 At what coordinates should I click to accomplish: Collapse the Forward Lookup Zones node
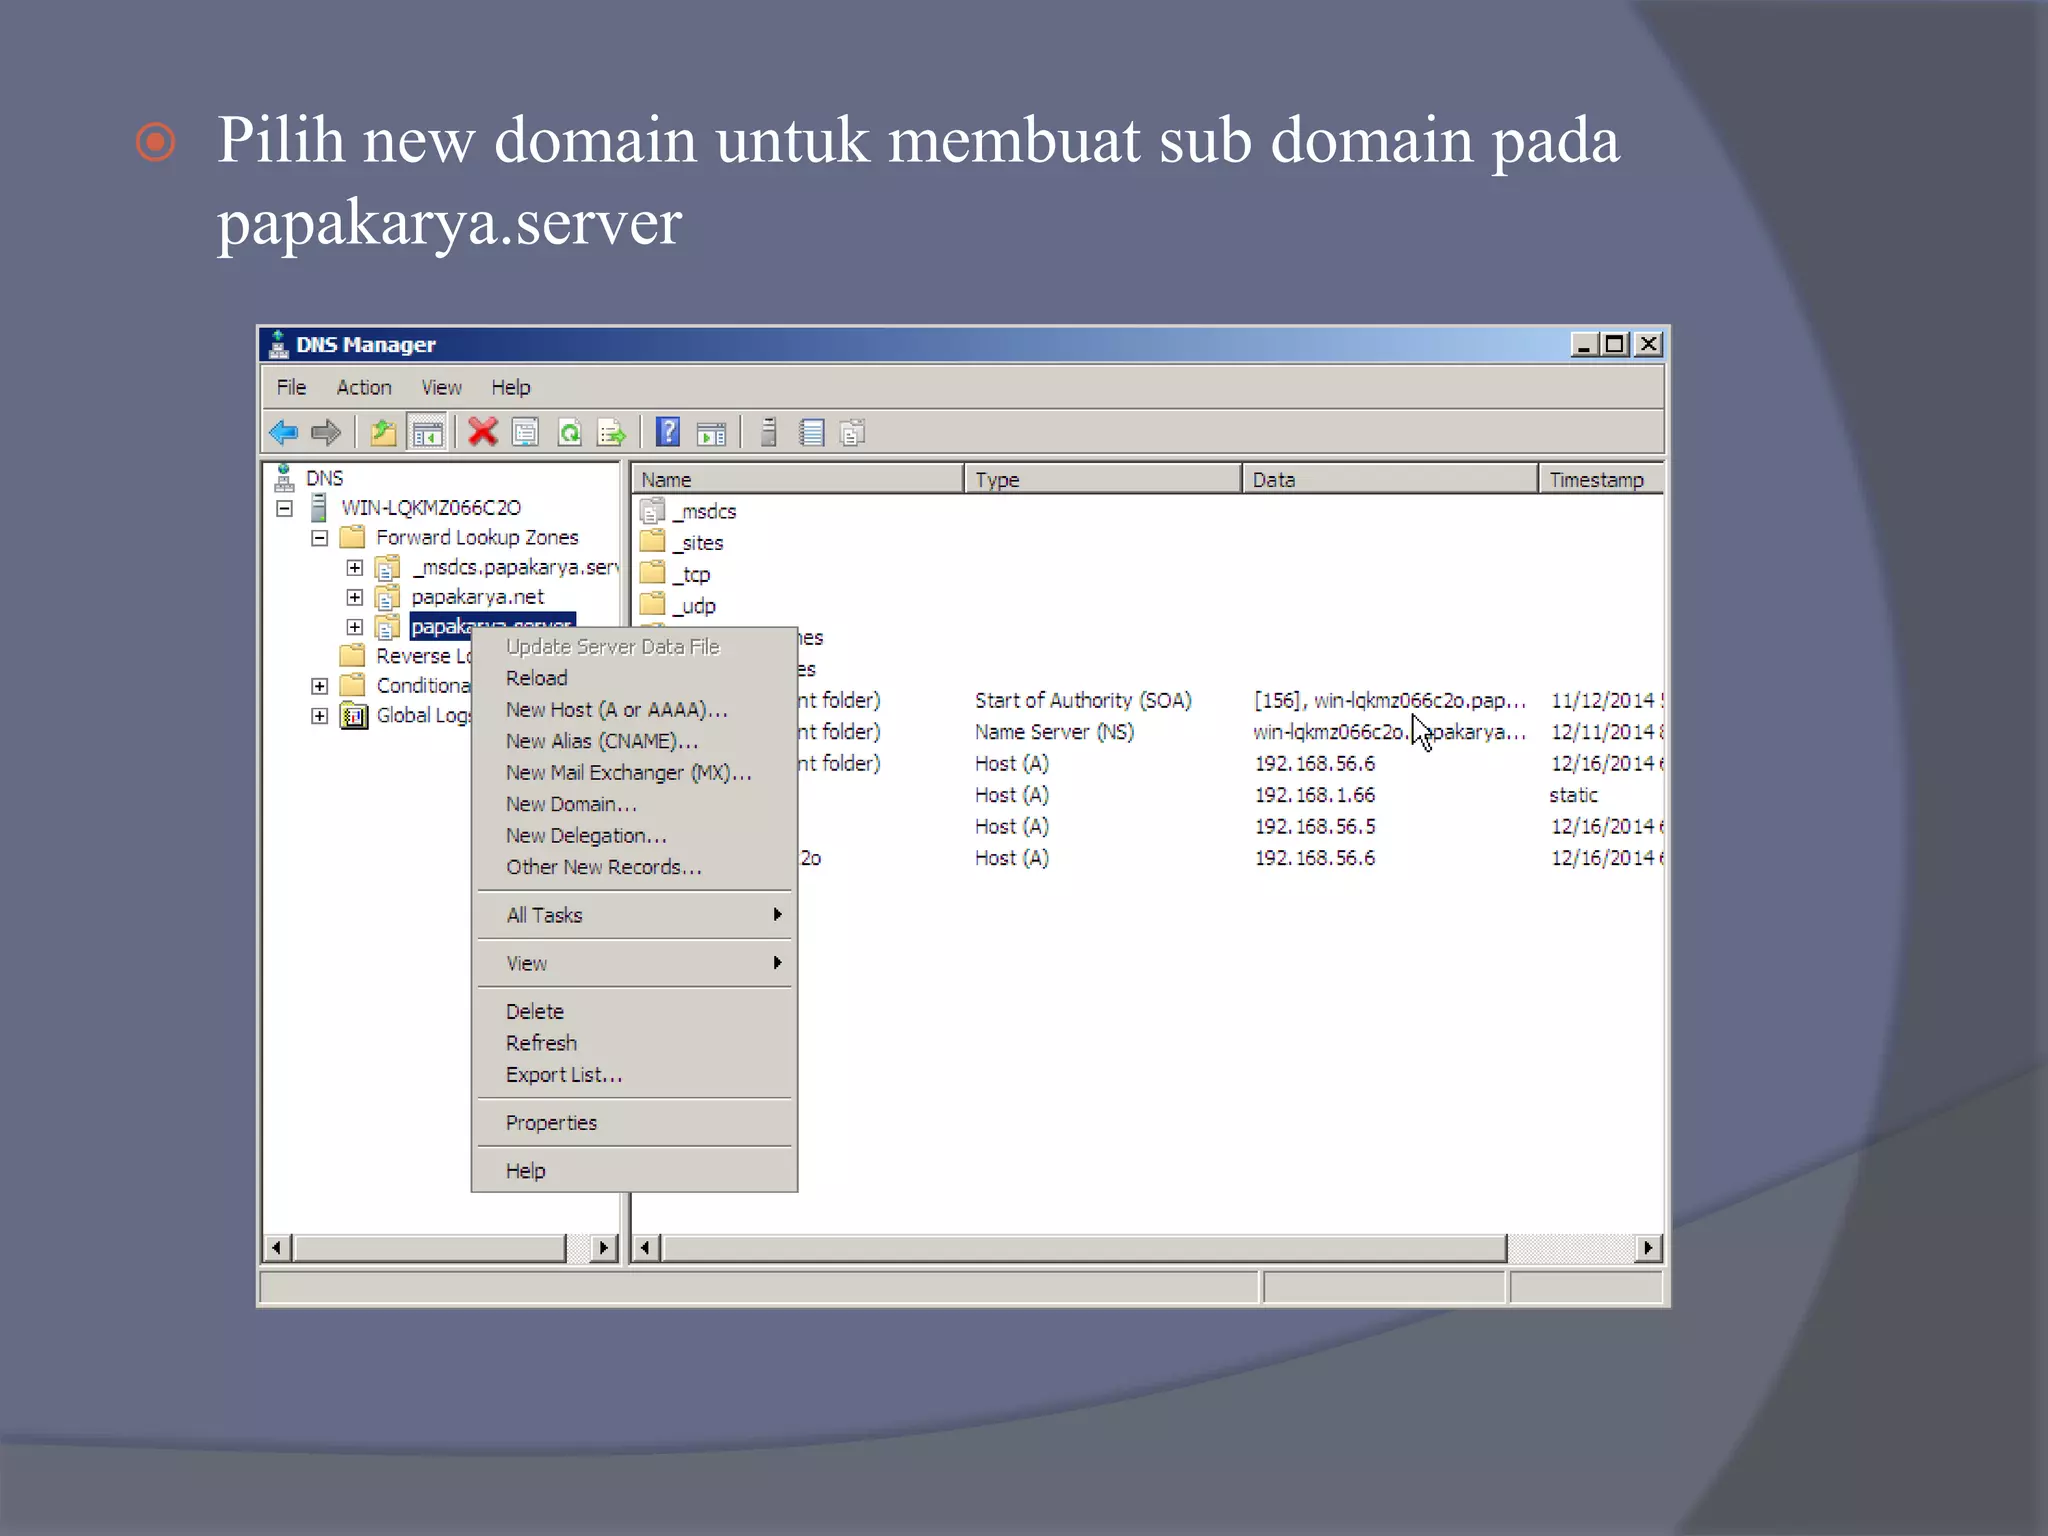click(x=320, y=538)
